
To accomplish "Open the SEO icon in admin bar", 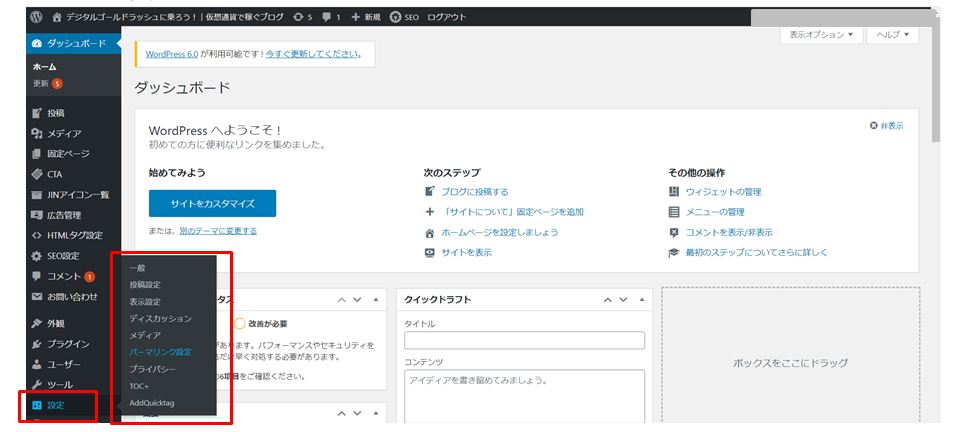I will point(396,17).
